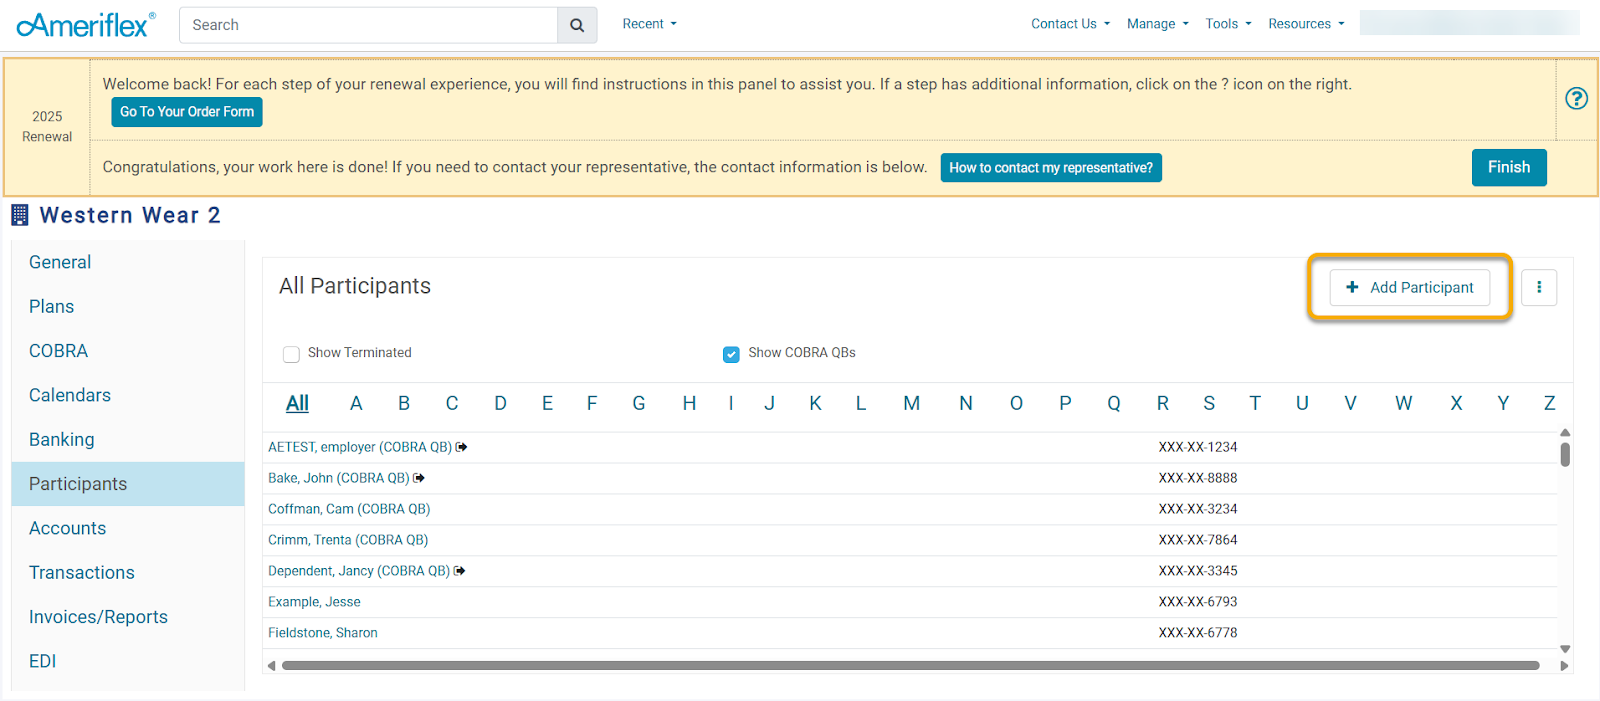Screen dimensions: 1600x701
Task: Click the down arrow of the list scrollbar
Action: (x=1565, y=649)
